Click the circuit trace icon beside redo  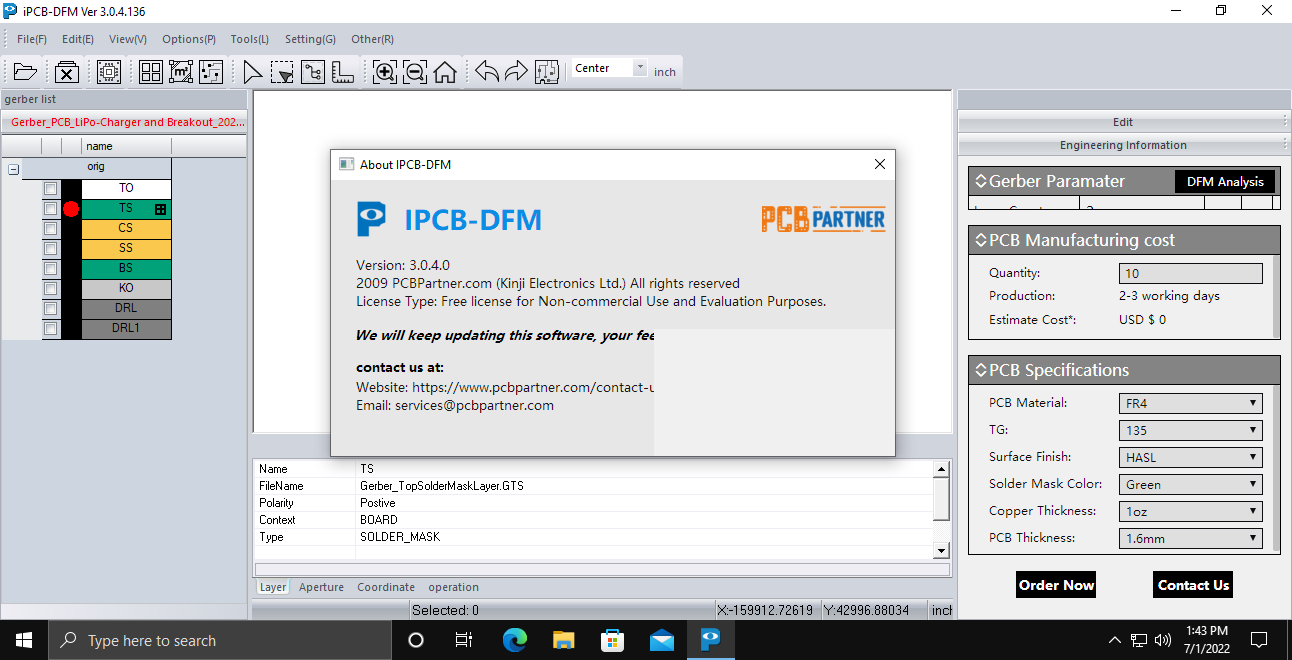(x=547, y=72)
